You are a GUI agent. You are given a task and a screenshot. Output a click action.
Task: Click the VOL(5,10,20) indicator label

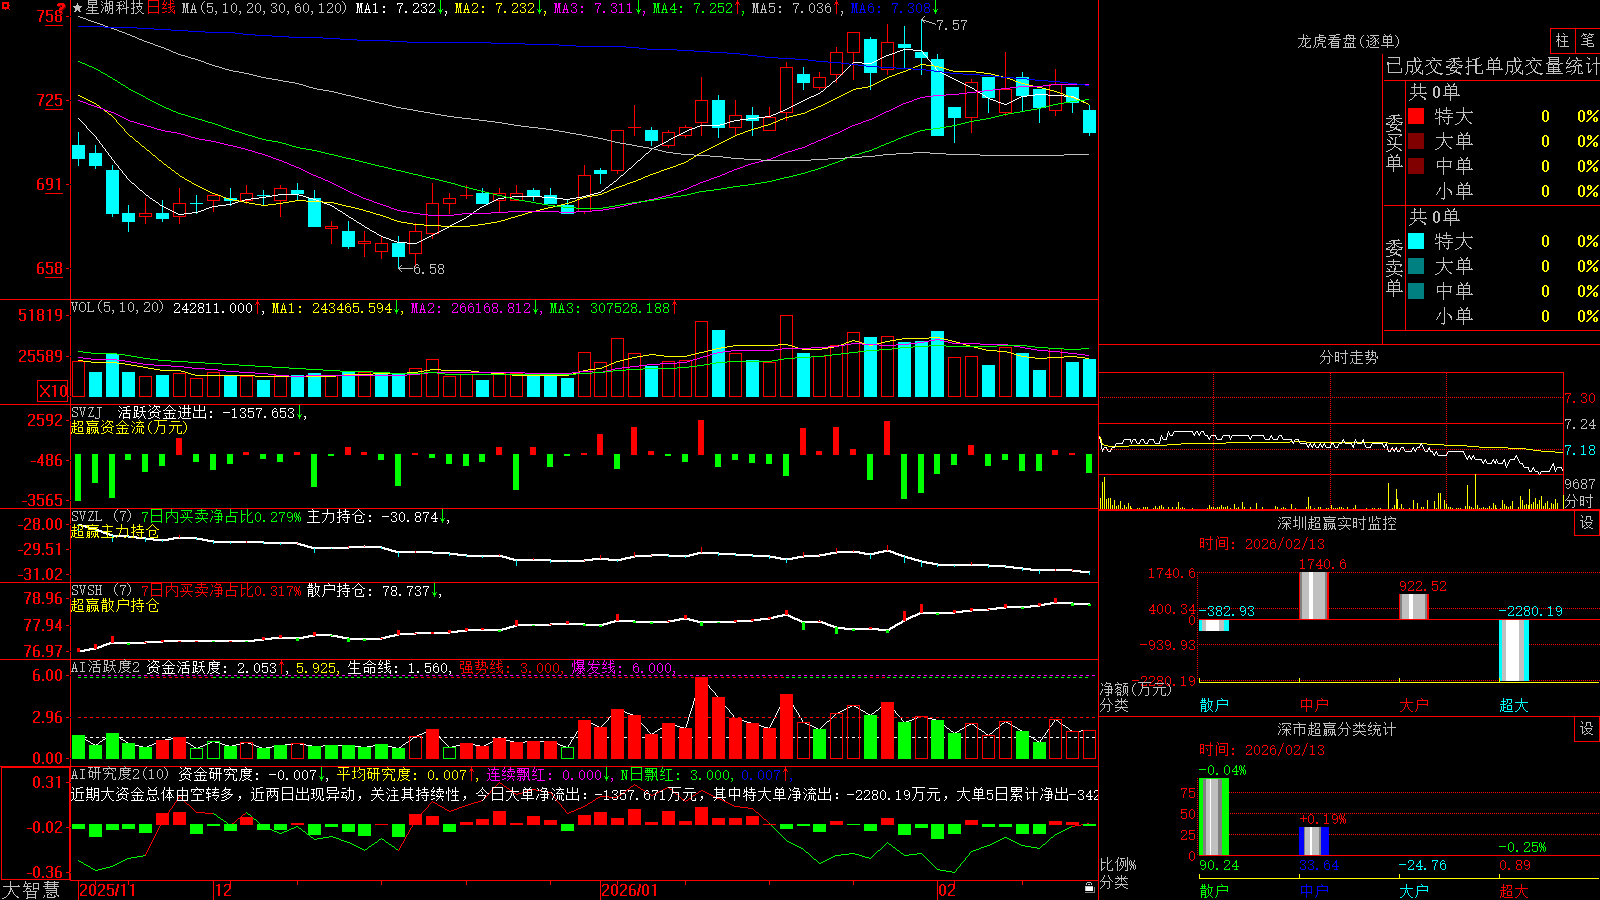[118, 308]
